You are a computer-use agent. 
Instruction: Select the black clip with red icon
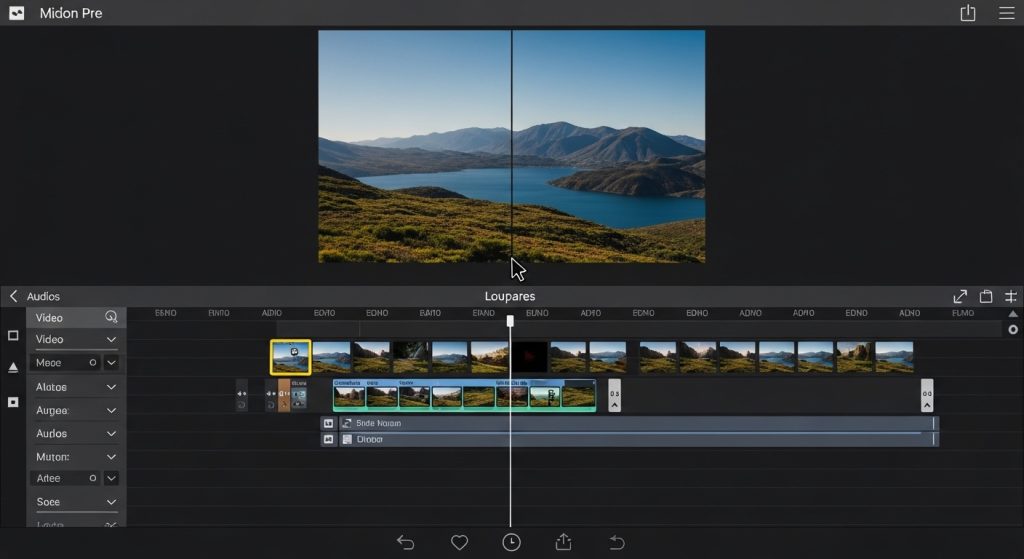coord(529,357)
